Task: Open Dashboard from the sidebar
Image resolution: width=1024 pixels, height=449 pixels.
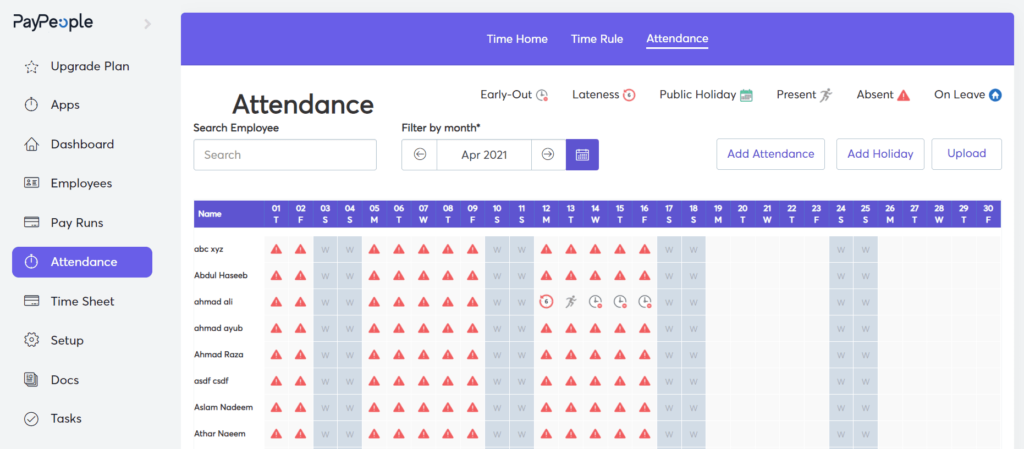Action: tap(82, 144)
